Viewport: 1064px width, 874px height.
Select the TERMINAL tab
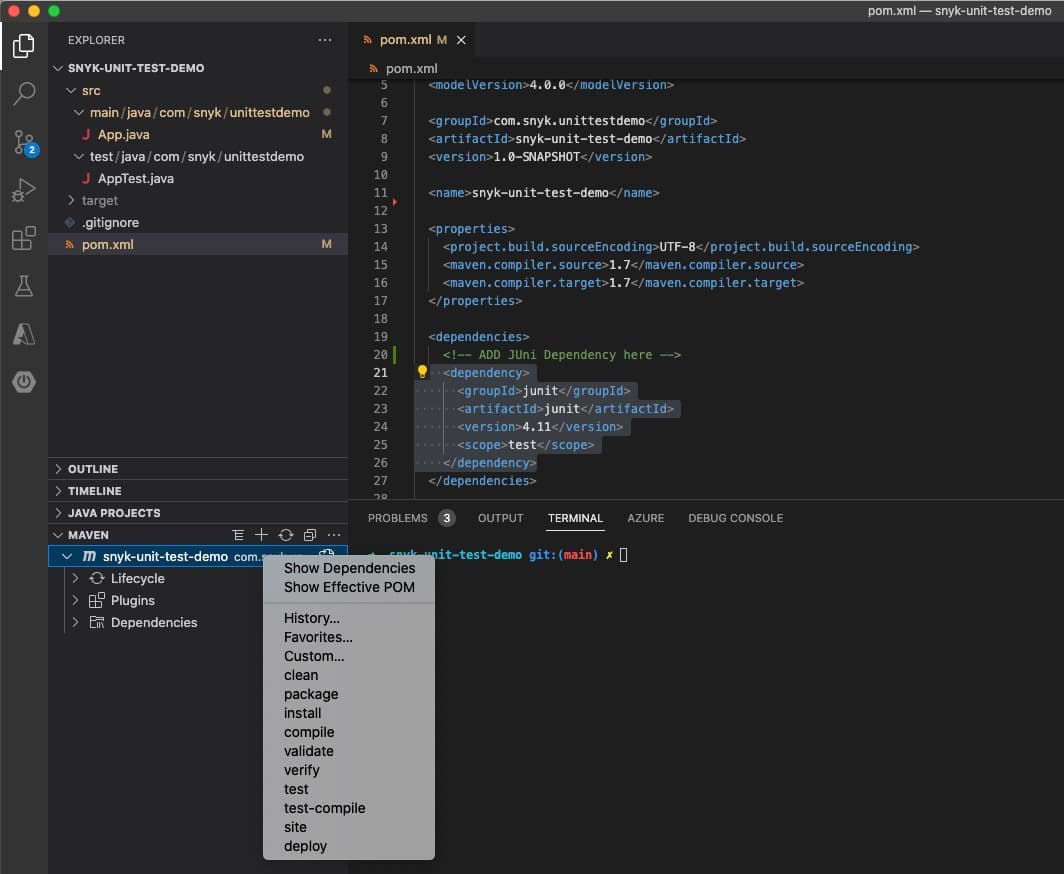575,518
